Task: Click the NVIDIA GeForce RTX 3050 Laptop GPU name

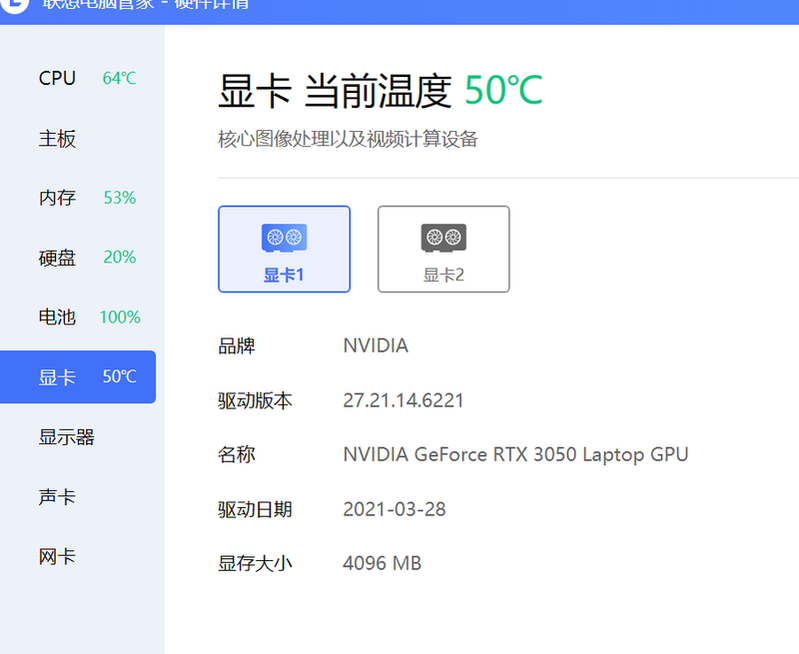Action: point(516,455)
